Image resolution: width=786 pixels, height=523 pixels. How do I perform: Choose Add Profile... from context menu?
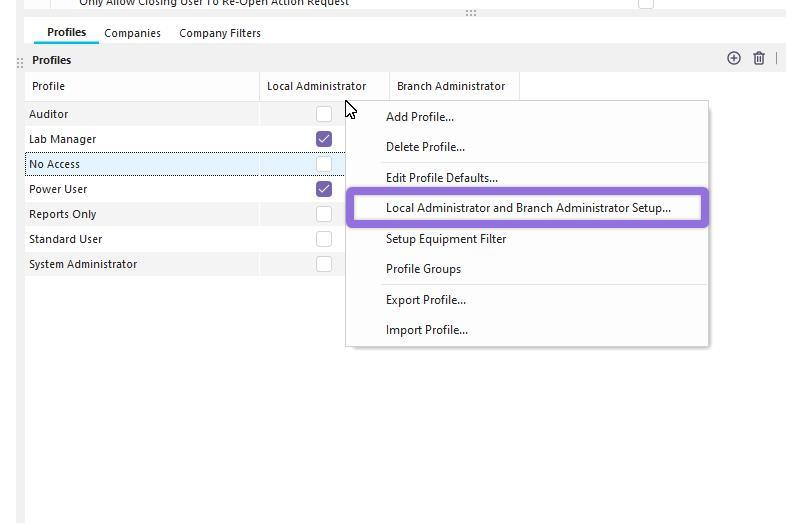420,117
